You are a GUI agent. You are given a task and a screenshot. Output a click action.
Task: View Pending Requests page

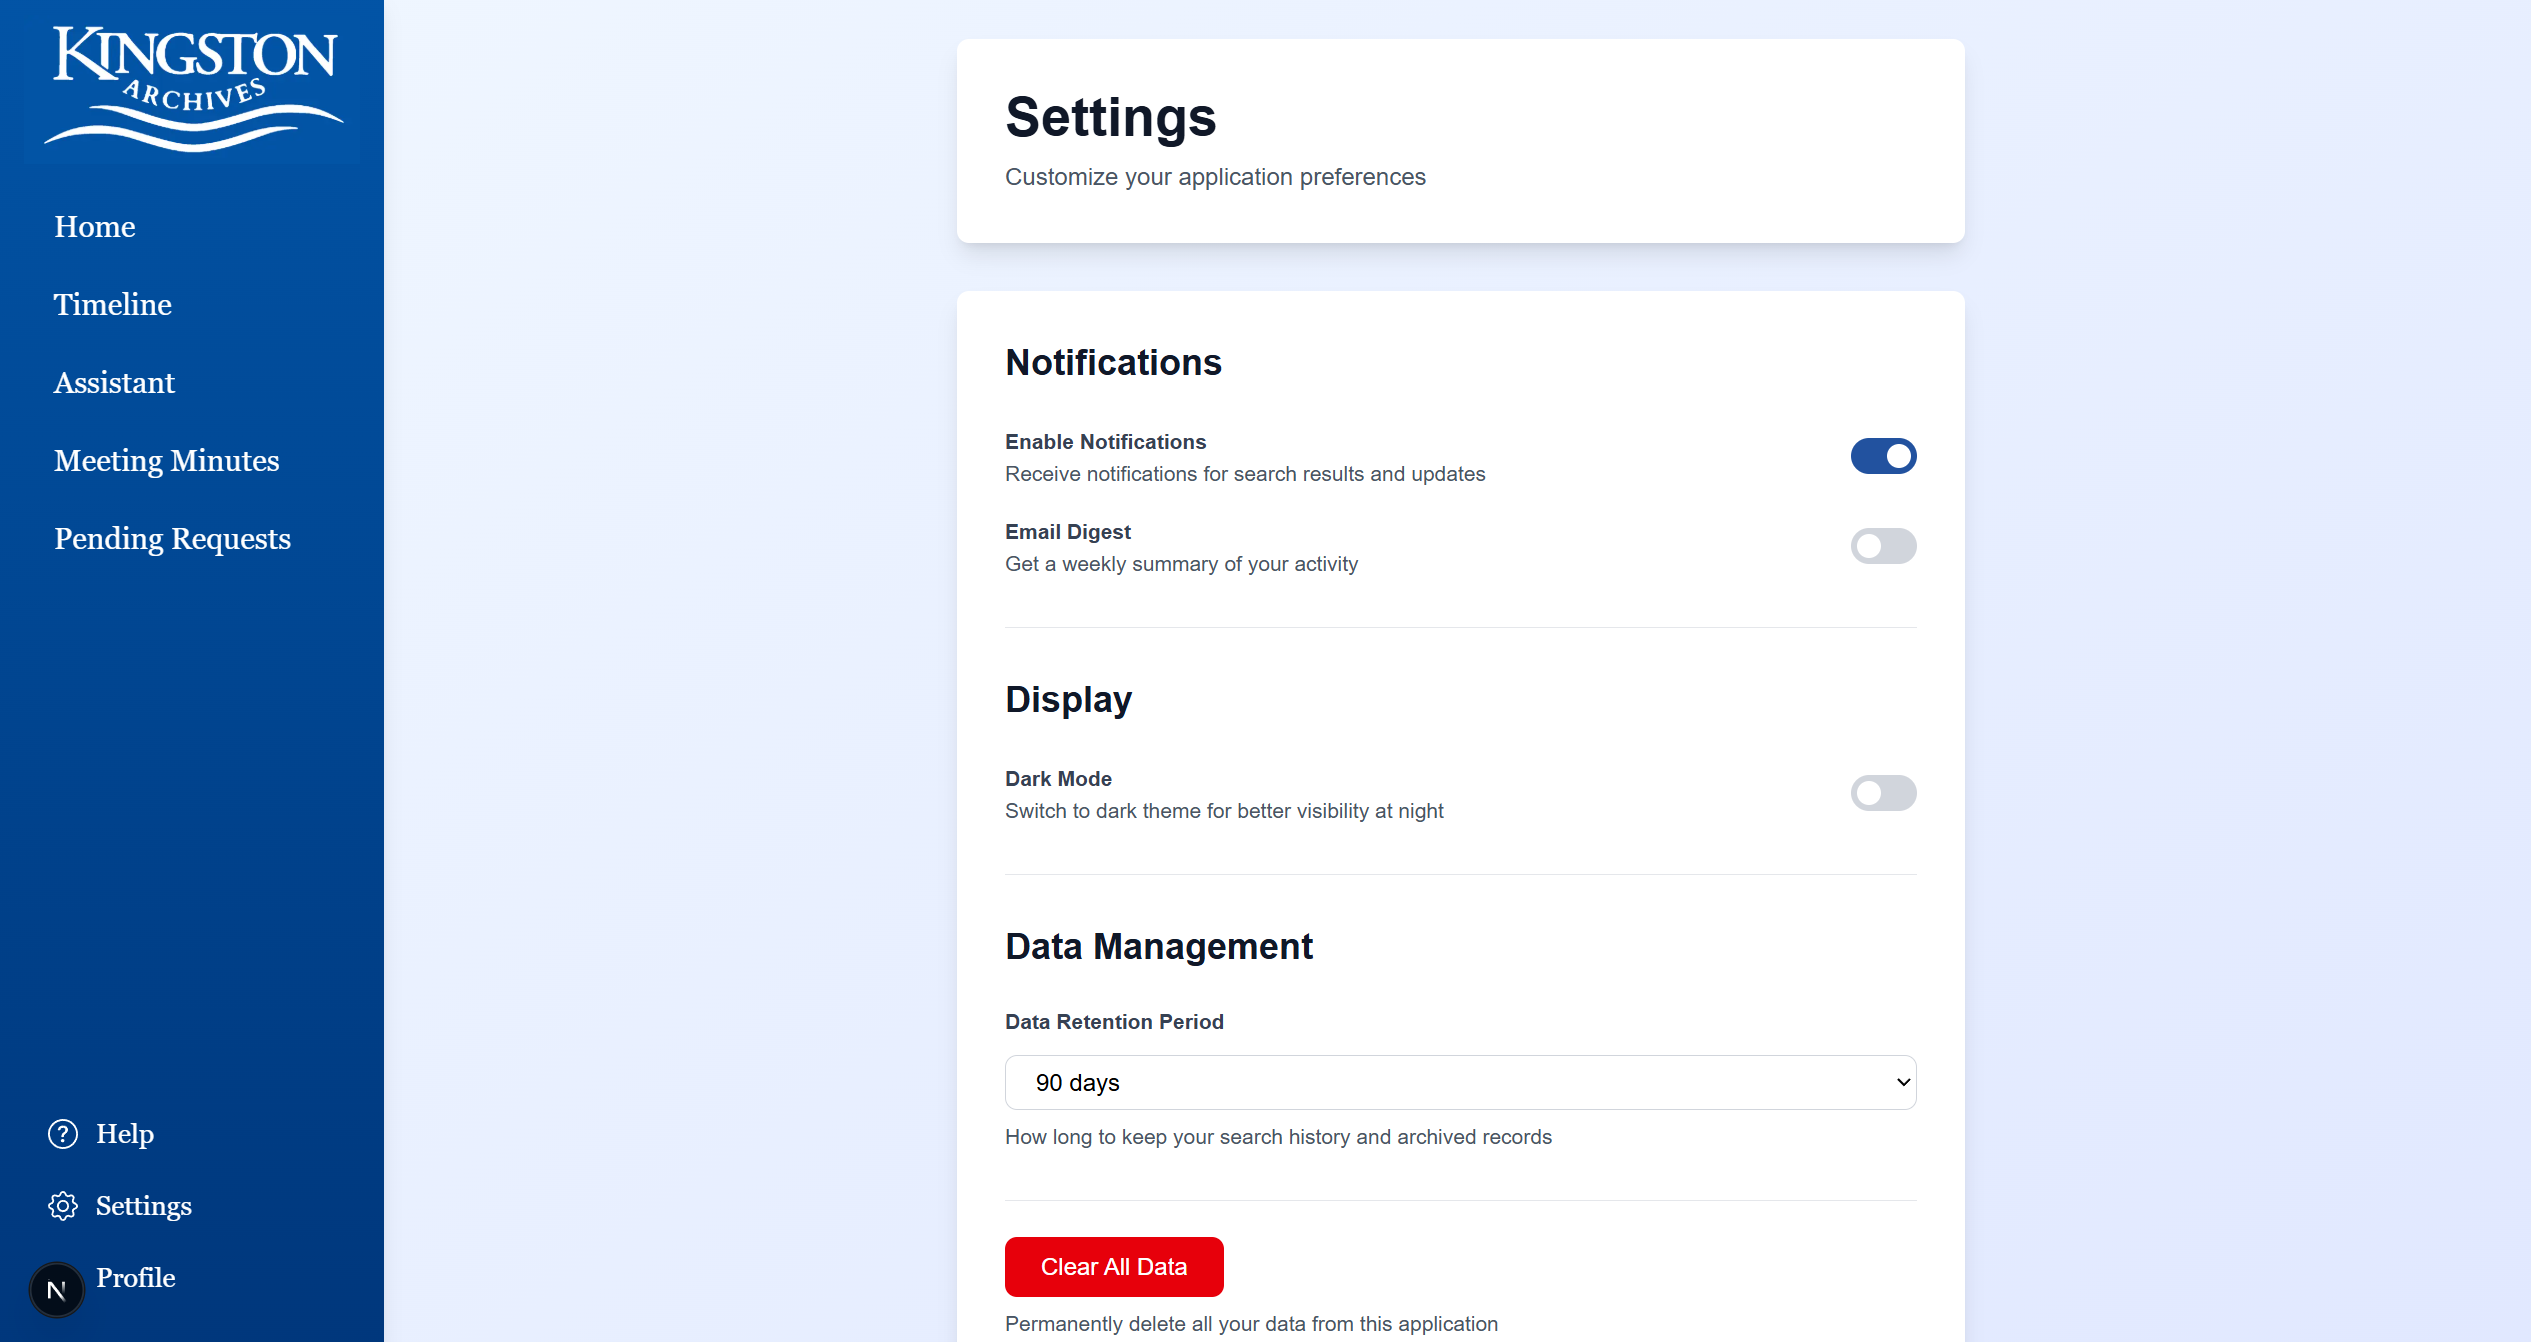point(172,539)
